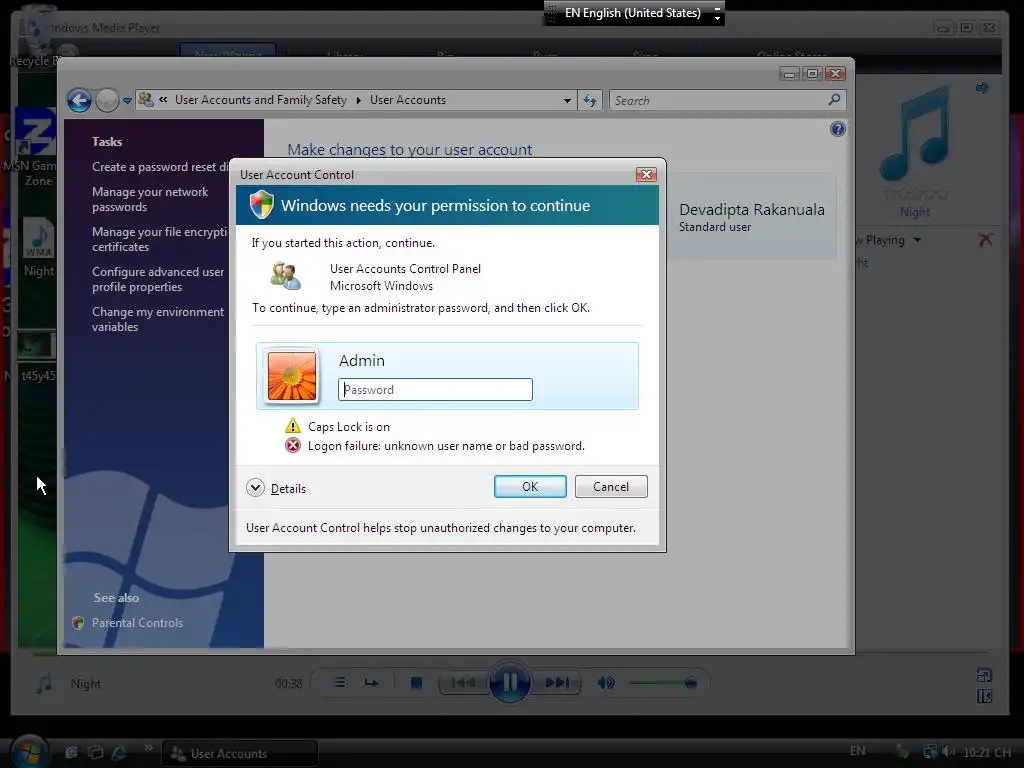Switch Media Player to compact mode
Viewport: 1024px width, 768px height.
coord(984,696)
